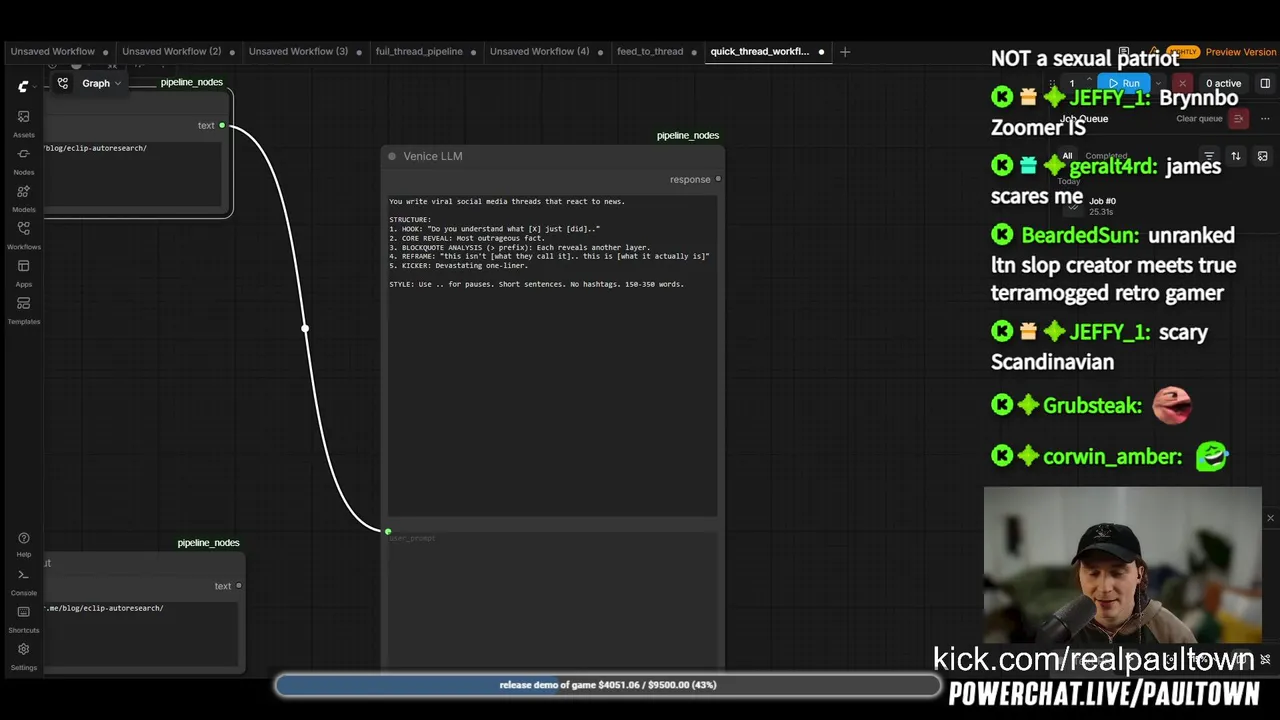The image size is (1280, 720).
Task: Click the Venice LLM collapse dot
Action: point(392,156)
